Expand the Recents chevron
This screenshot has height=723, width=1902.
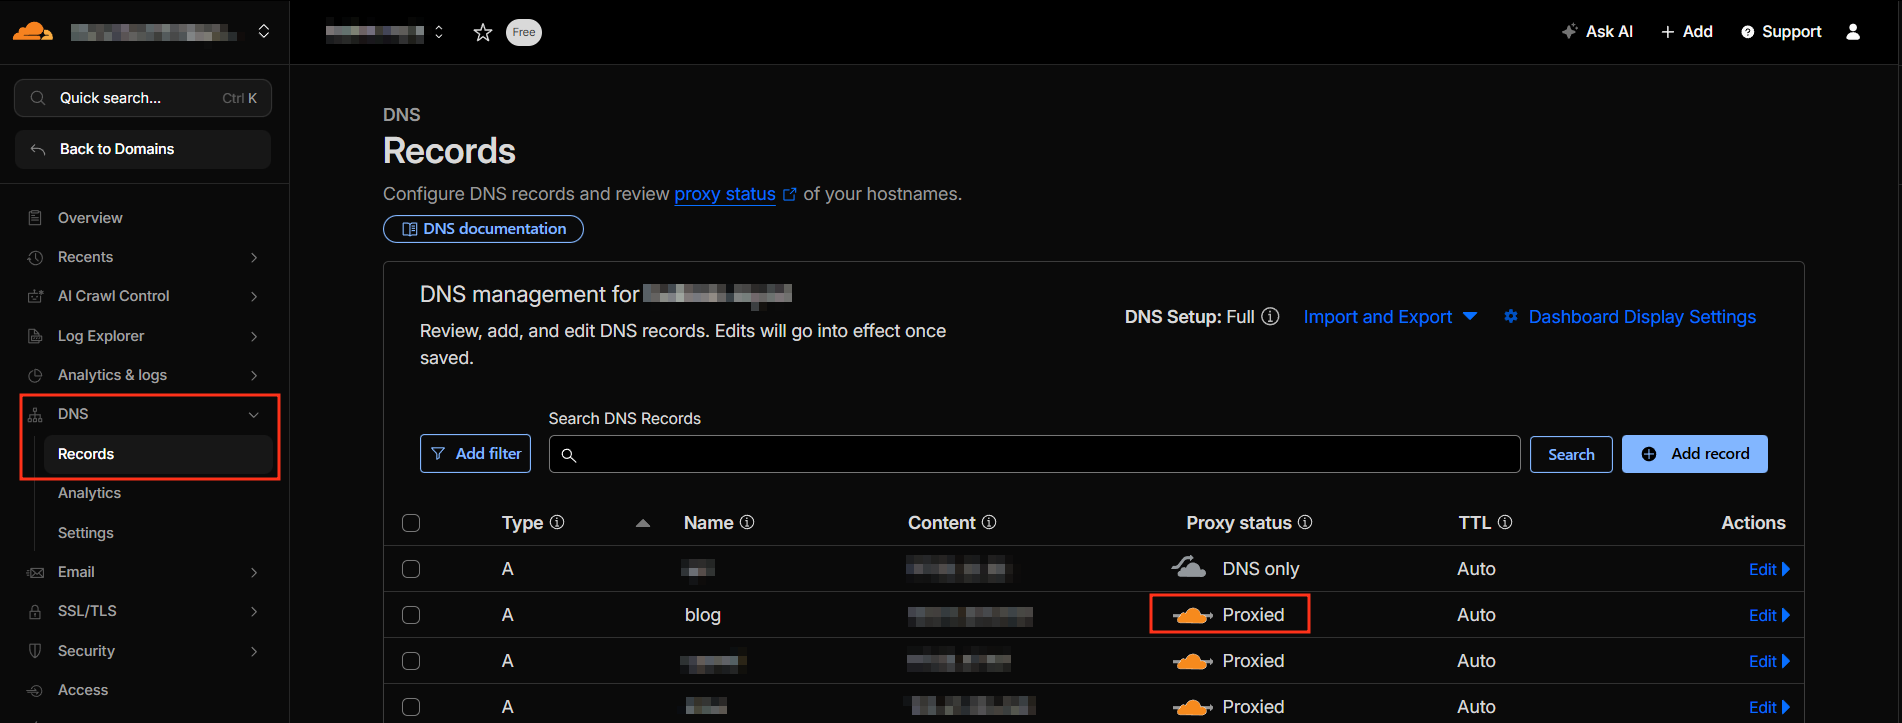pos(254,257)
